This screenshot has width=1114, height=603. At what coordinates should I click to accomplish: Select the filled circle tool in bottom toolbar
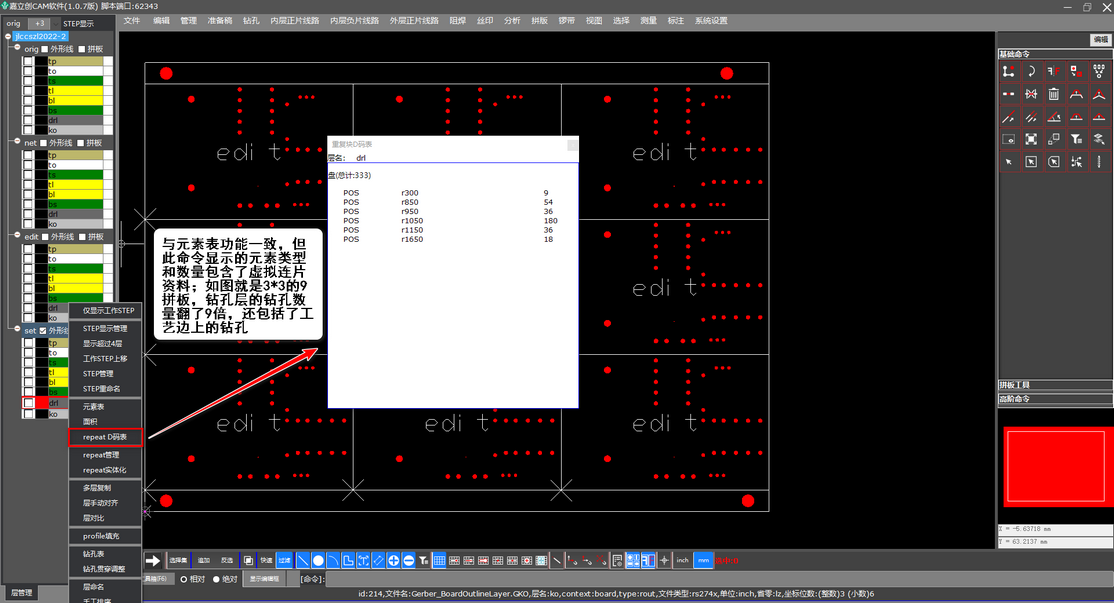[x=318, y=560]
